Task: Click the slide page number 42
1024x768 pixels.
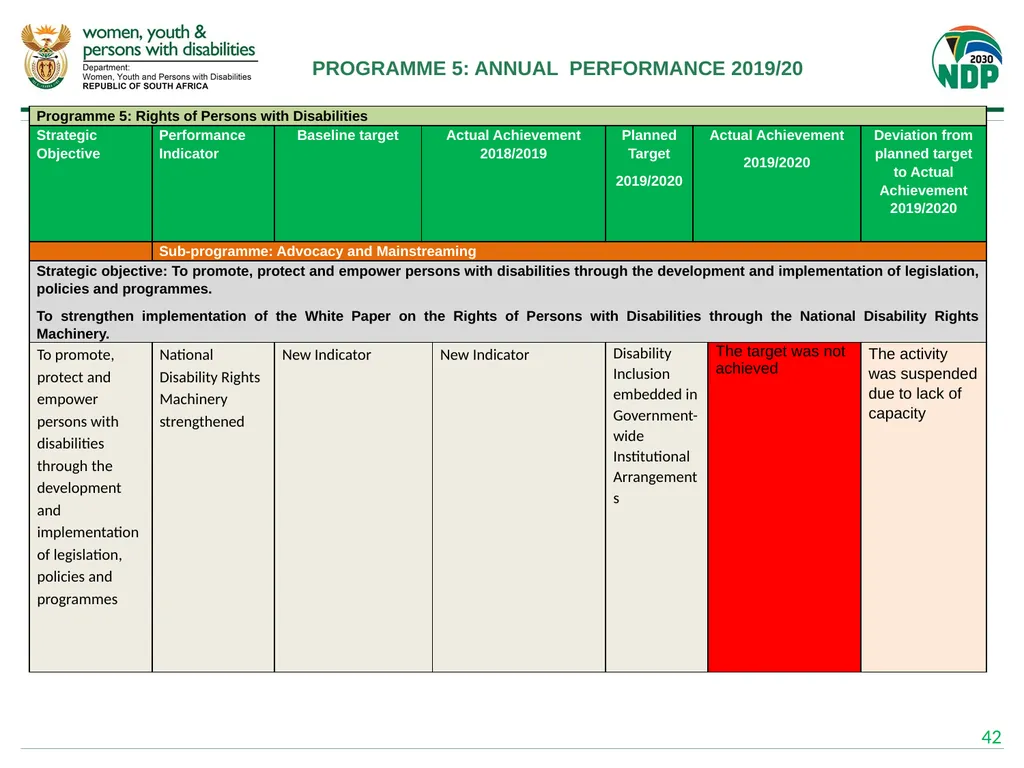Action: point(991,737)
